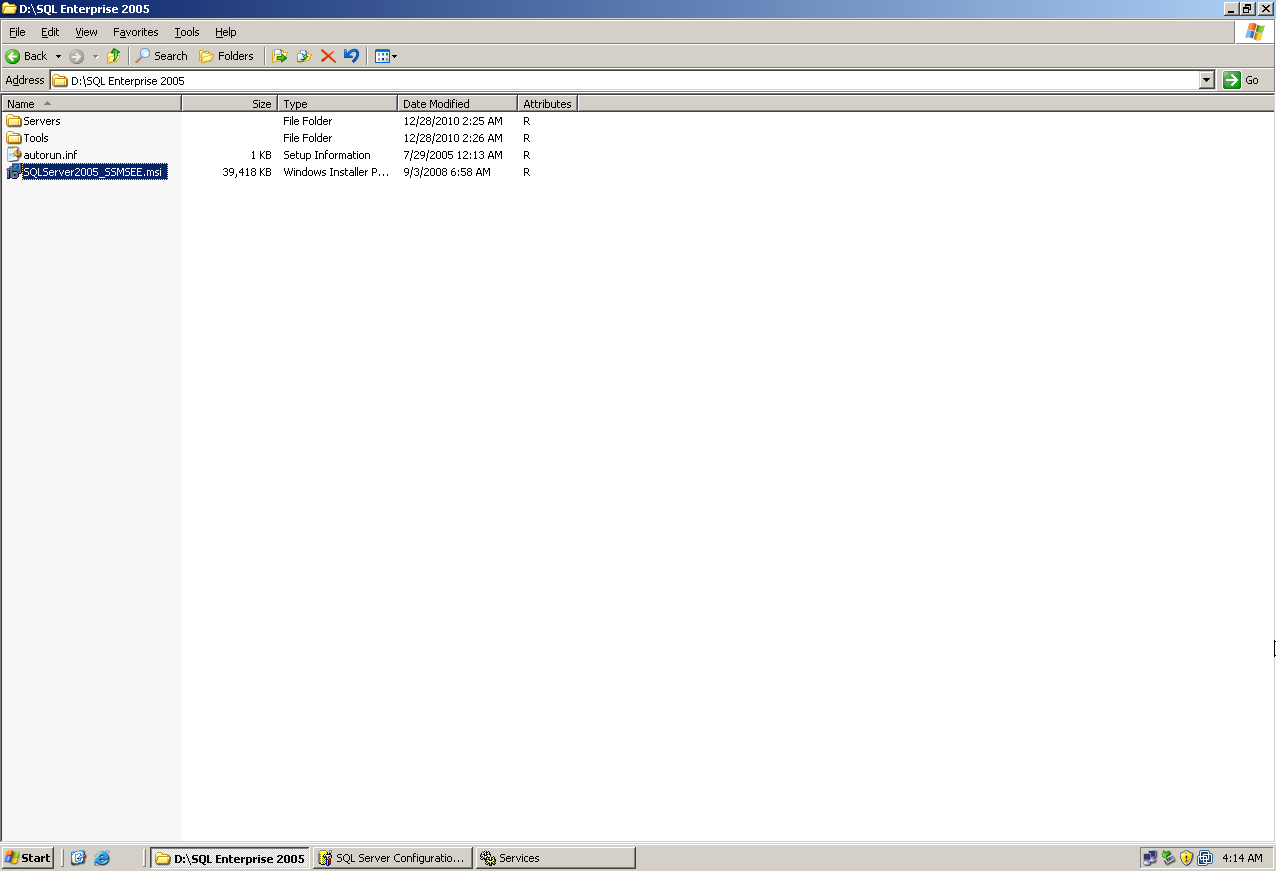Image resolution: width=1276 pixels, height=871 pixels.
Task: Sort files by Size column
Action: coord(229,103)
